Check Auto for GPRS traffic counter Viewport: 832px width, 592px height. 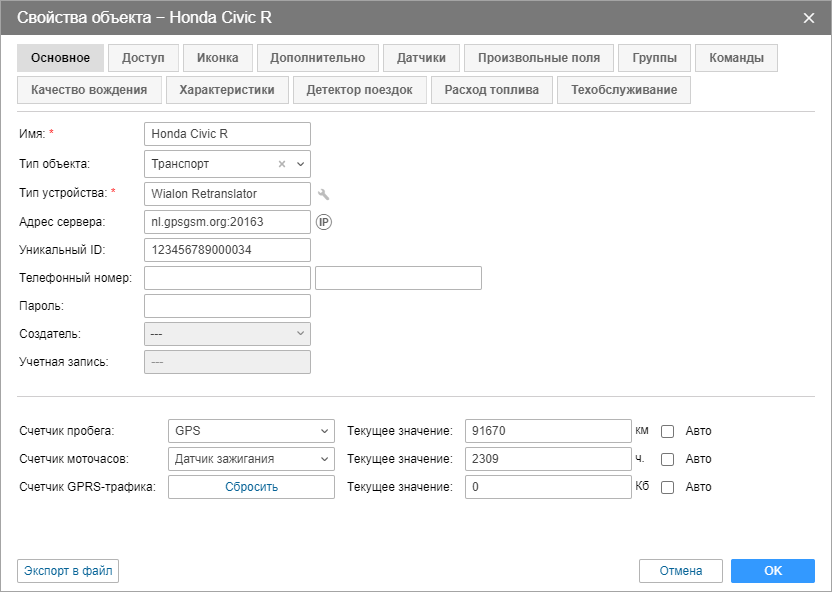[x=668, y=487]
